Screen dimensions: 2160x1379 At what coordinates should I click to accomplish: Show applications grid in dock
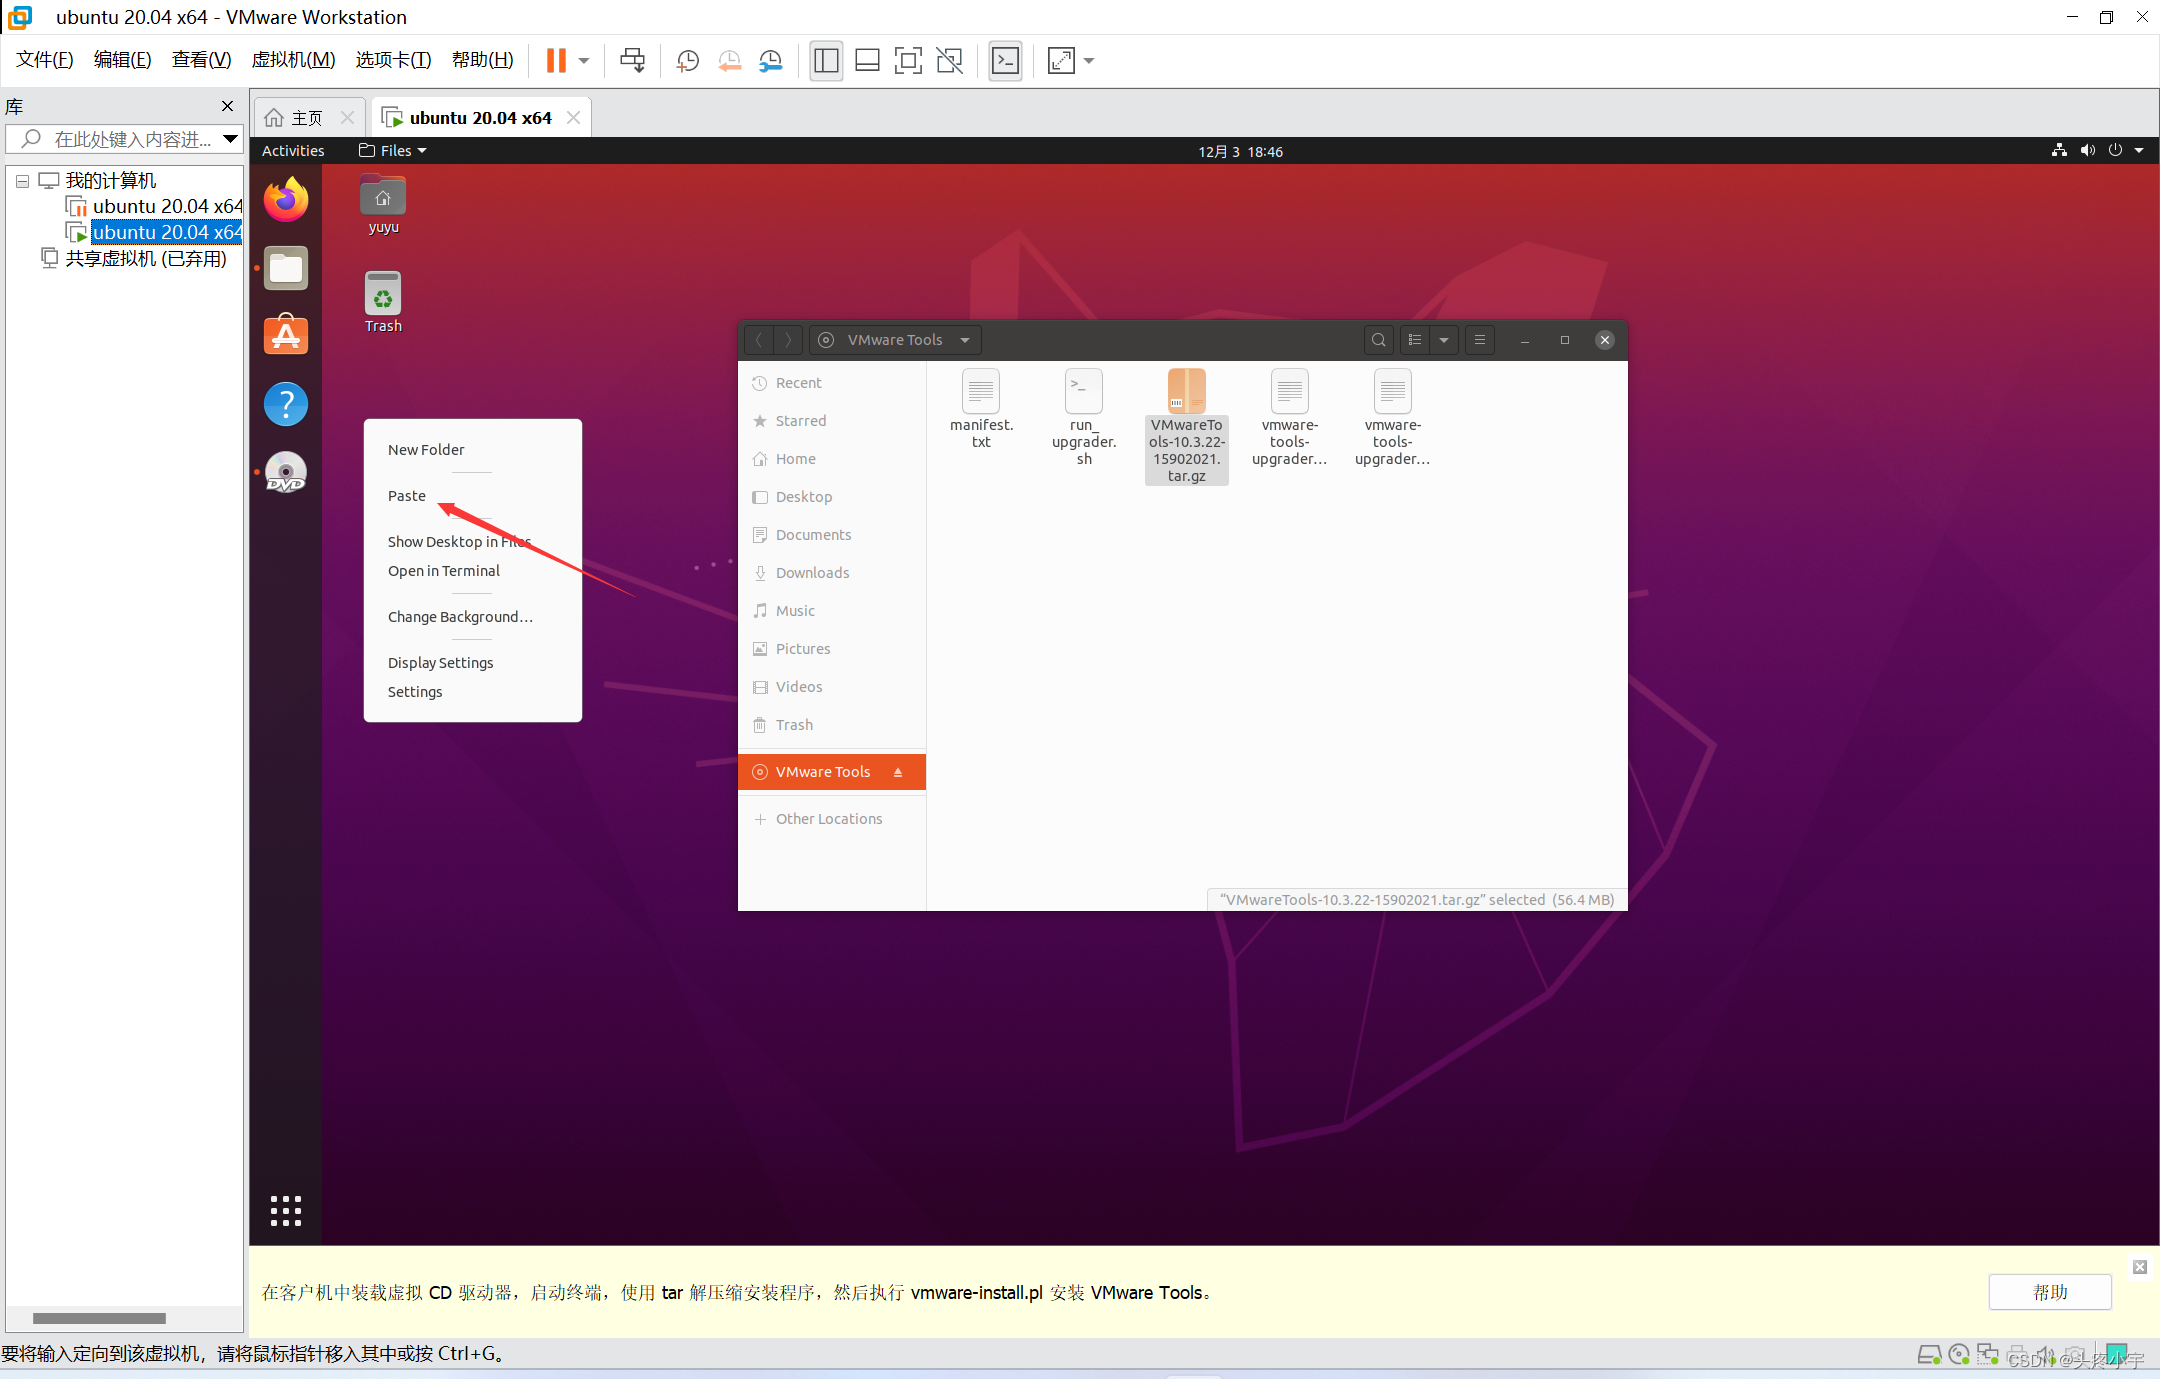tap(286, 1210)
